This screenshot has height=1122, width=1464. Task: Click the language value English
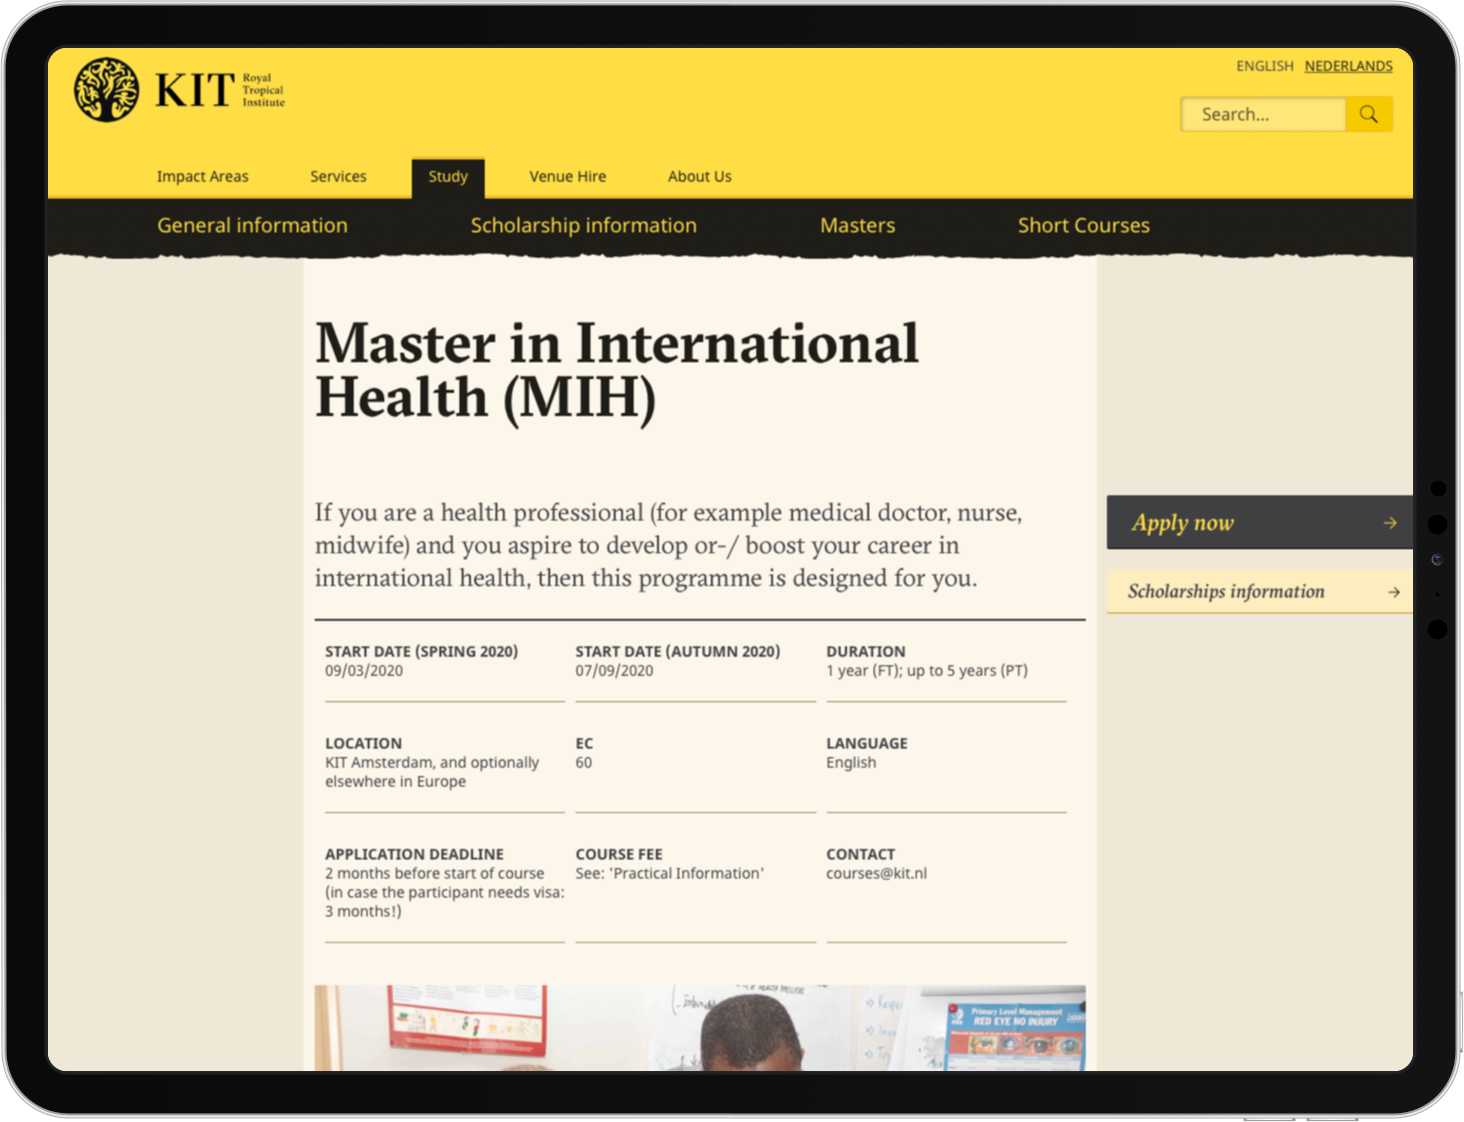(851, 762)
